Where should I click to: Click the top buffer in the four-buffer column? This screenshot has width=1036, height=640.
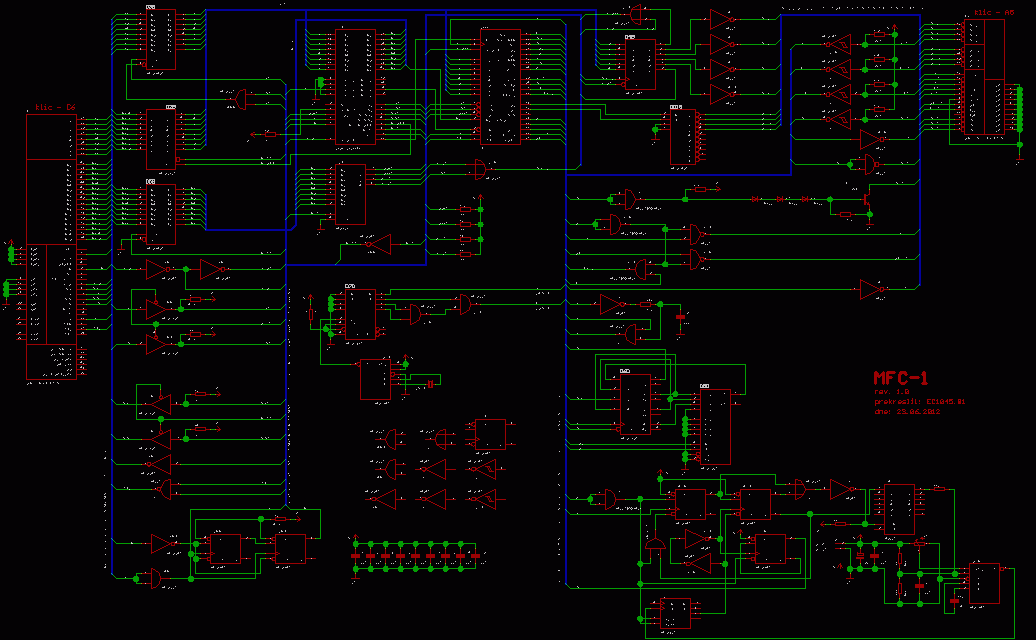pyautogui.click(x=722, y=20)
